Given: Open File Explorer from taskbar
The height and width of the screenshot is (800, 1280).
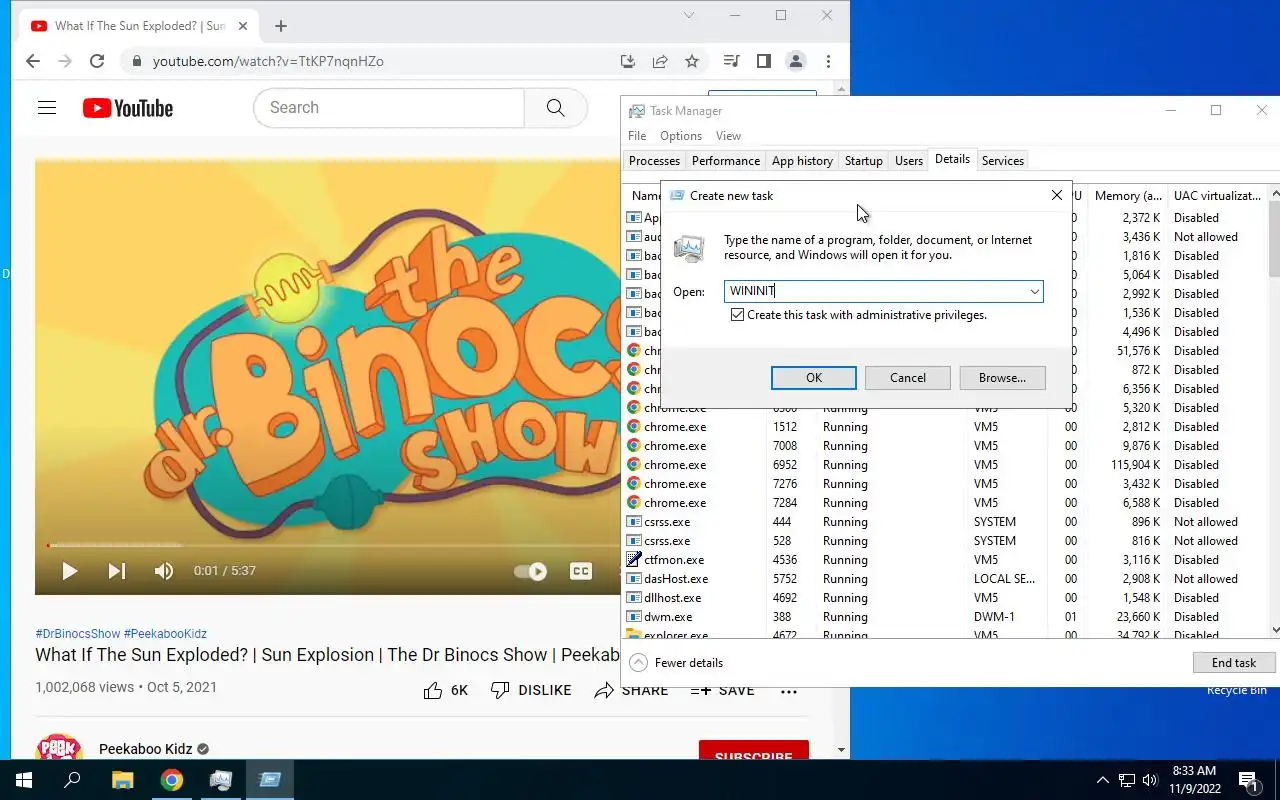Looking at the screenshot, I should click(x=122, y=780).
